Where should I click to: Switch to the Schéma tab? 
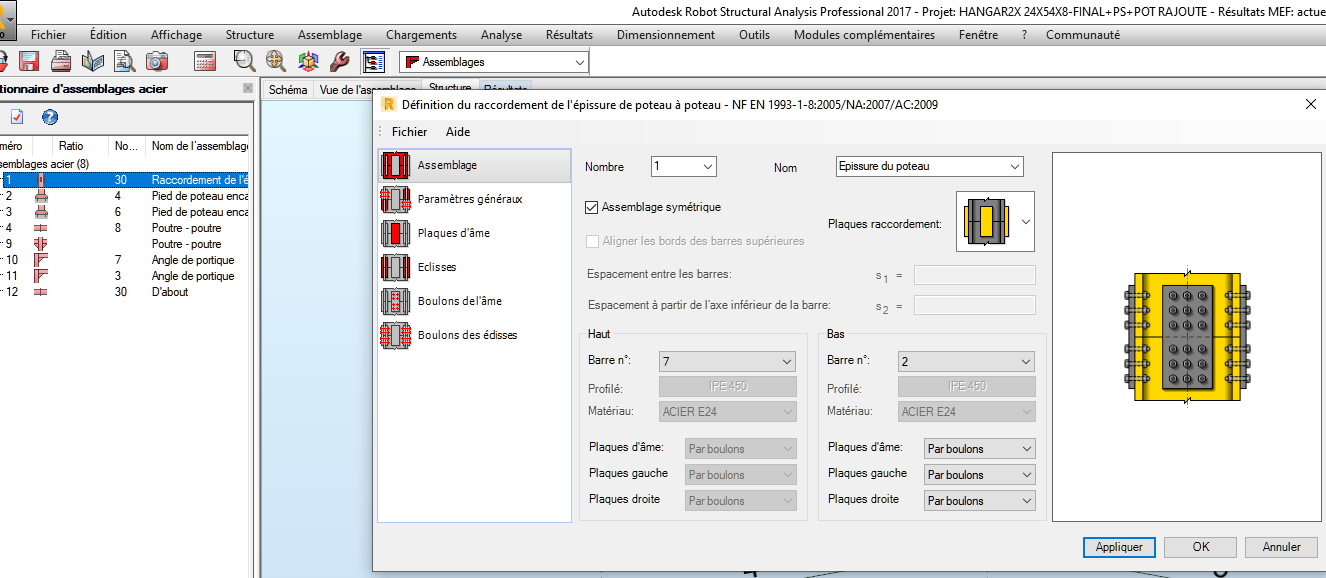289,90
